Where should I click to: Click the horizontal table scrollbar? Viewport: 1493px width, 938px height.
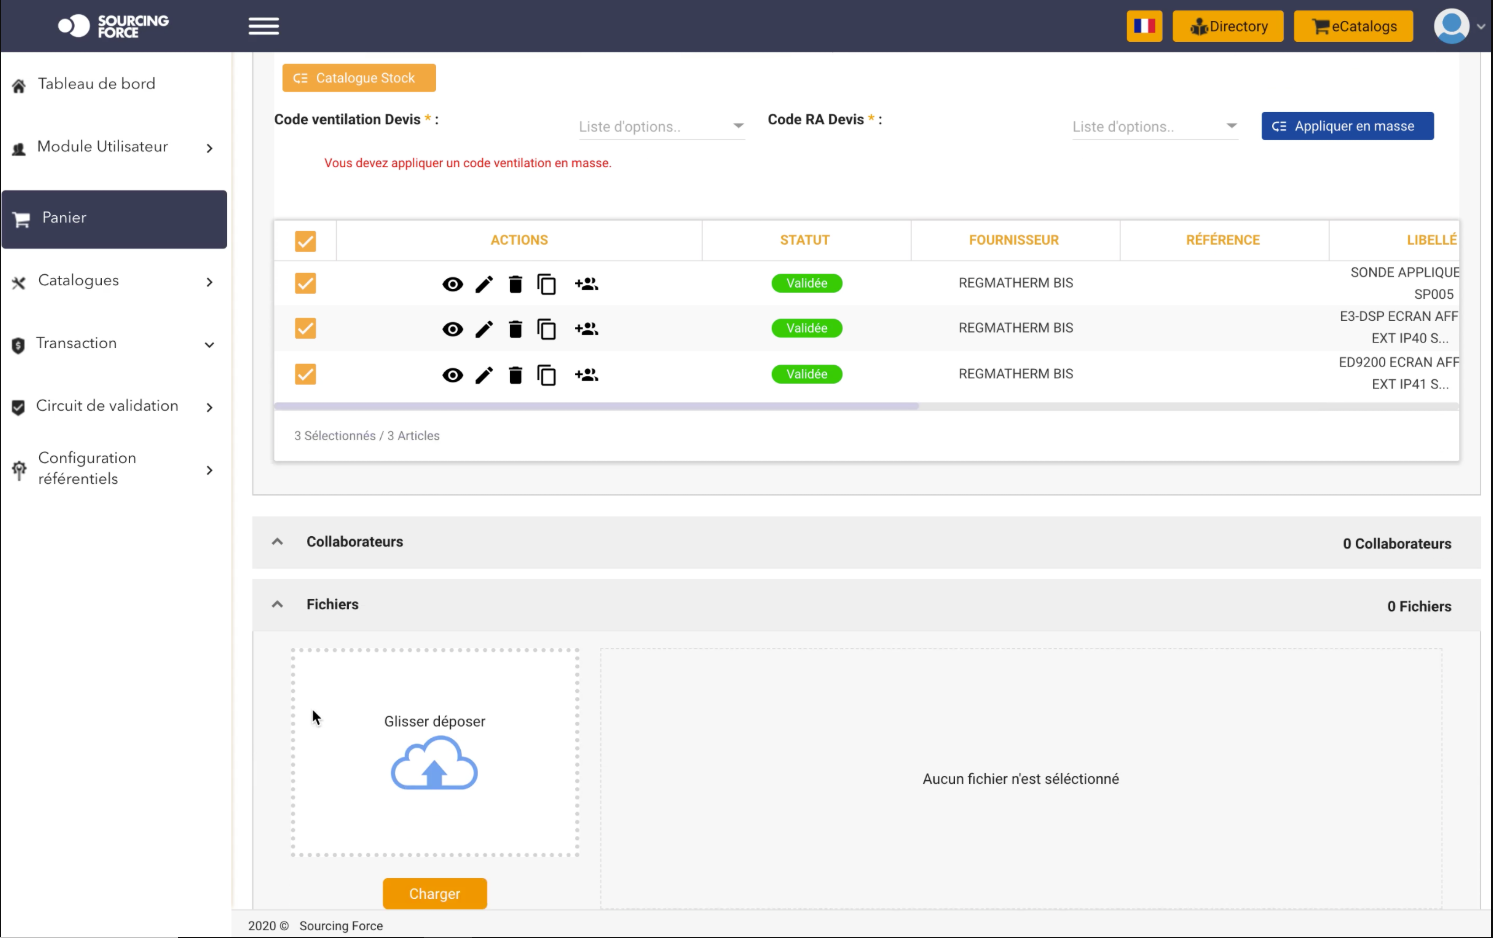[596, 406]
